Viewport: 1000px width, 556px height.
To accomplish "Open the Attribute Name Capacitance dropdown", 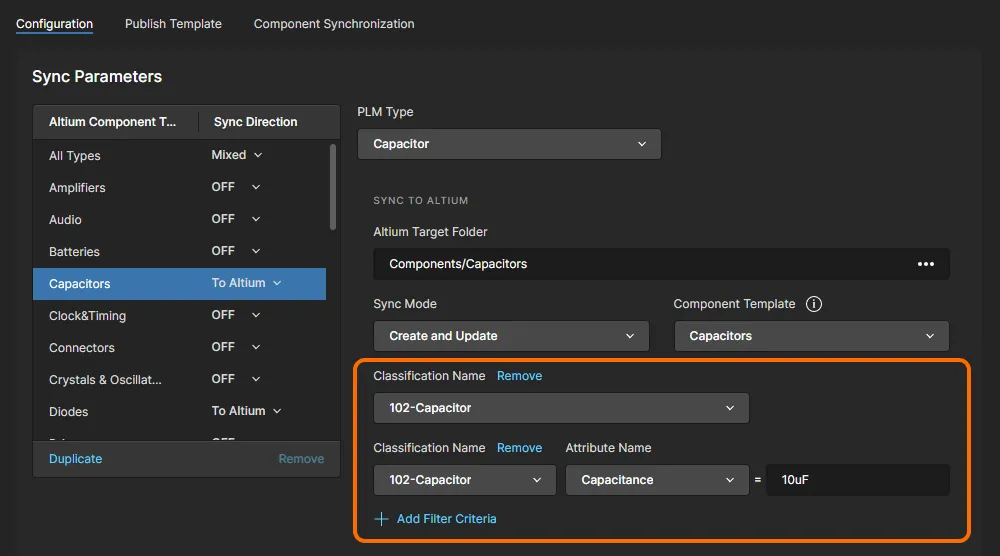I will tap(657, 480).
